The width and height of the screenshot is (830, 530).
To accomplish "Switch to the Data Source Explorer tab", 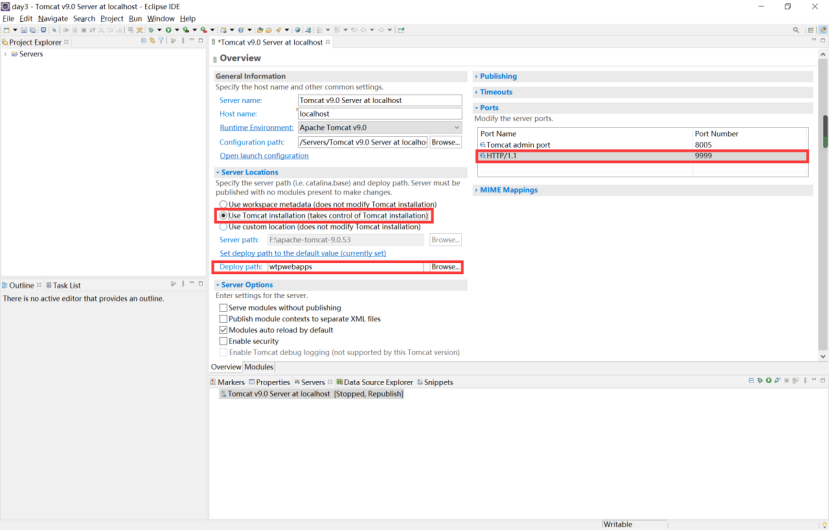I will click(374, 382).
